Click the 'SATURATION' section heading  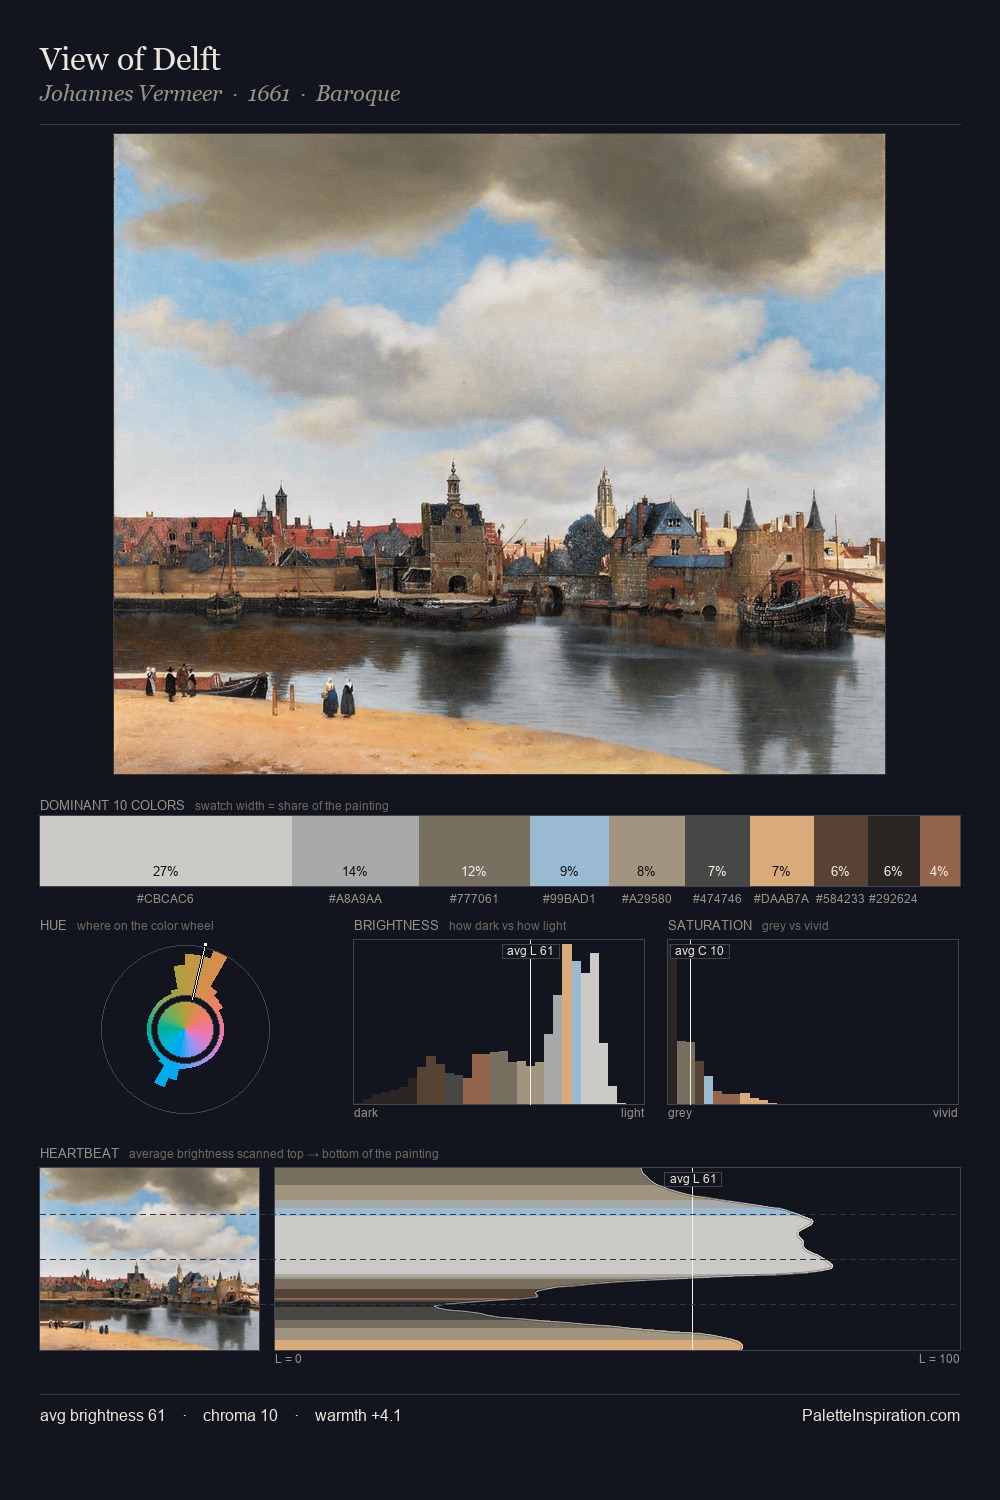tap(710, 925)
